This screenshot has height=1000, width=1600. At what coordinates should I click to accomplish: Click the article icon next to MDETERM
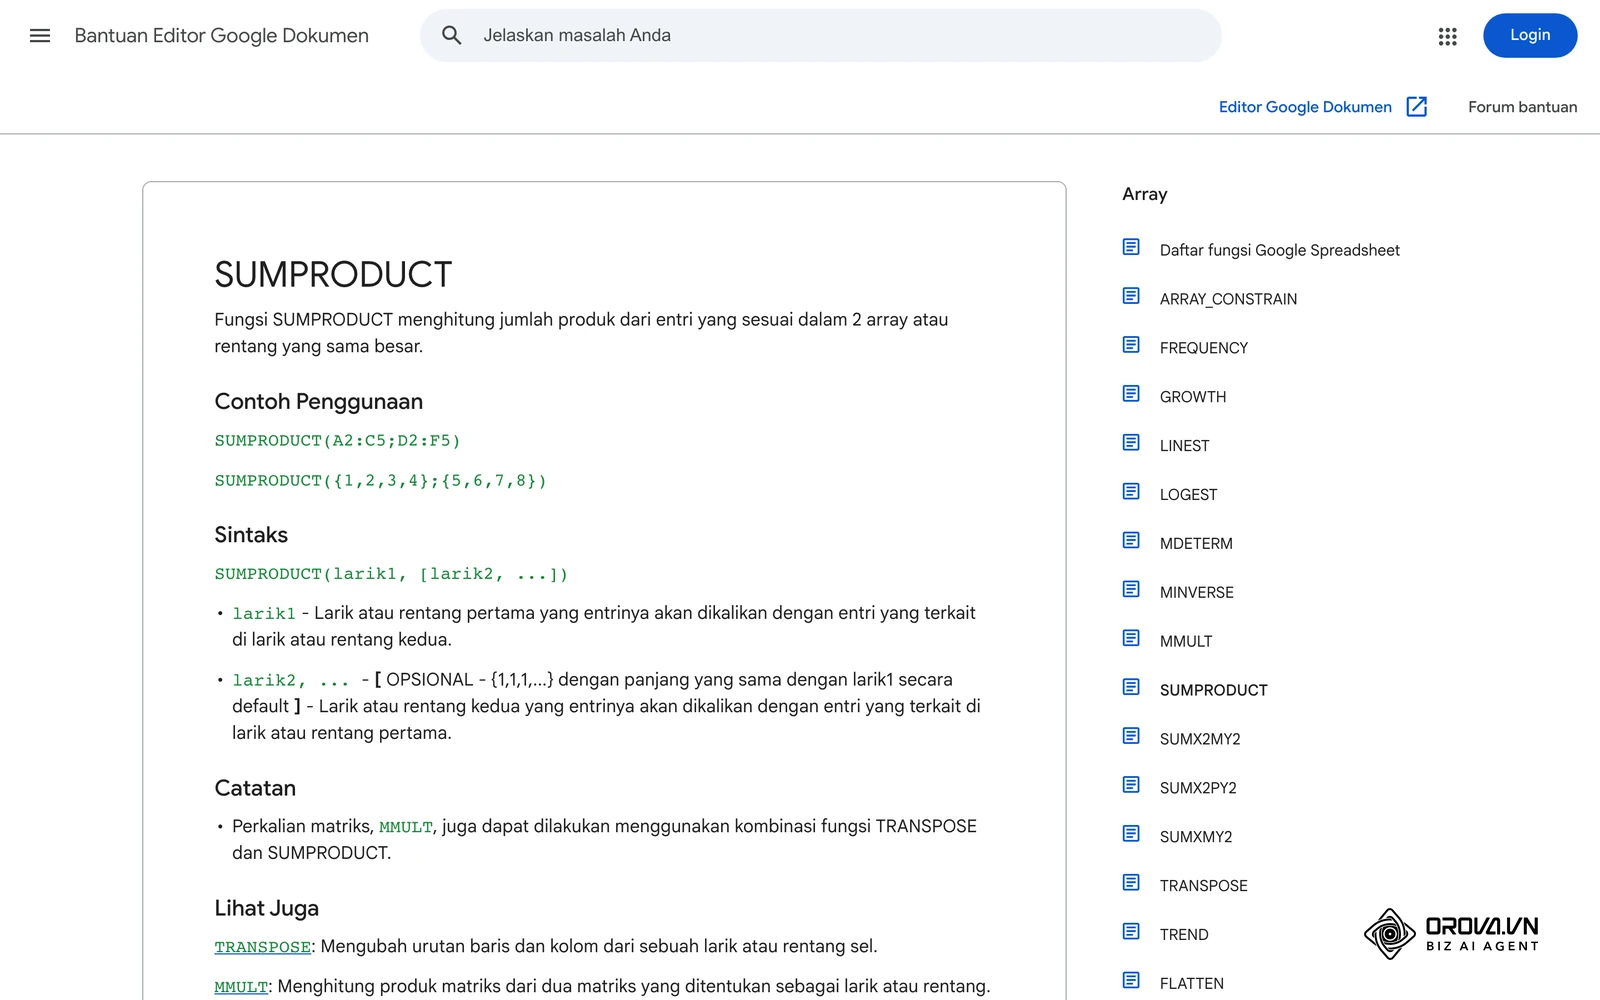coord(1131,541)
